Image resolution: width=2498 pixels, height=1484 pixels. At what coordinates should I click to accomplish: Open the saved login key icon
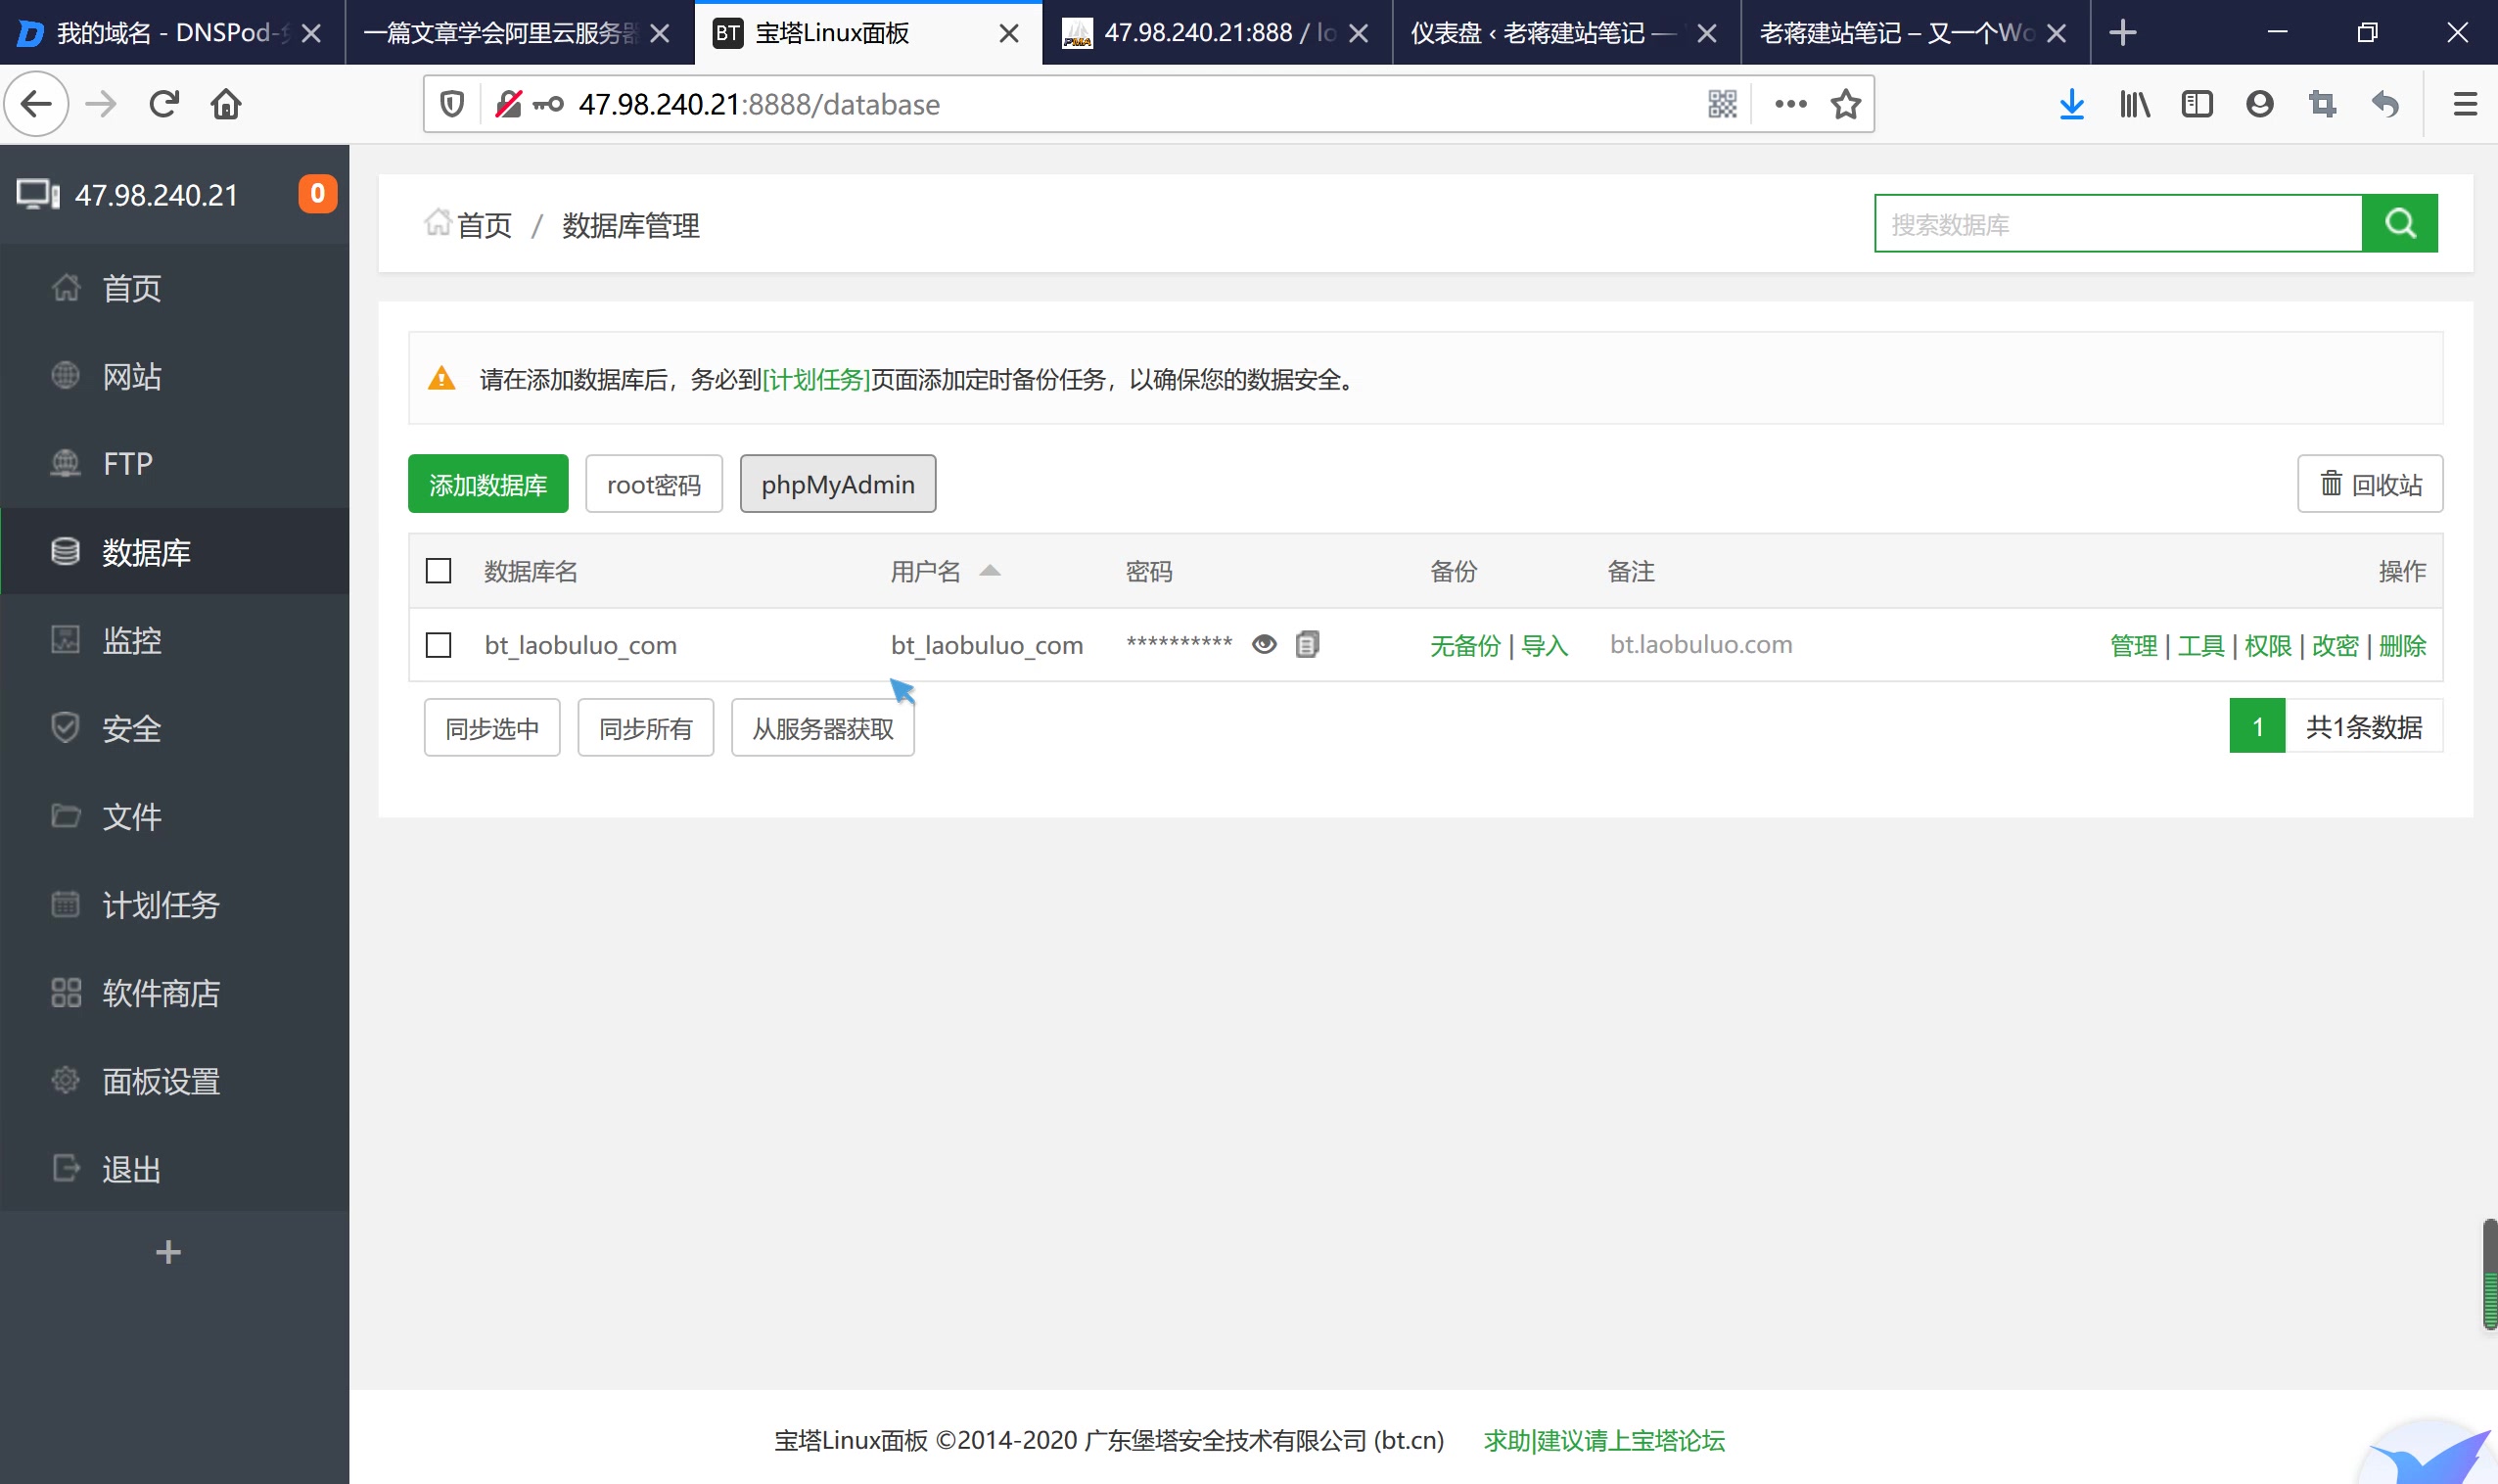(x=547, y=104)
